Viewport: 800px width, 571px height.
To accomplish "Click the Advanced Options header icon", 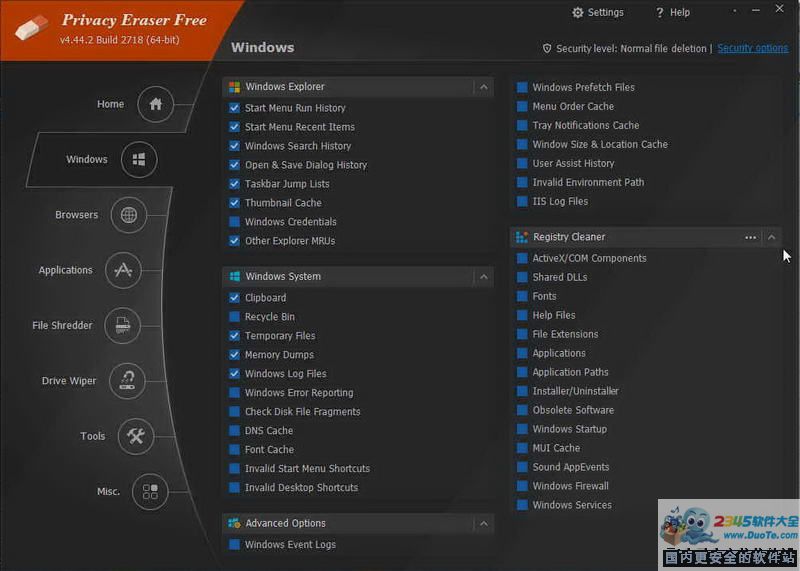I will tap(235, 523).
